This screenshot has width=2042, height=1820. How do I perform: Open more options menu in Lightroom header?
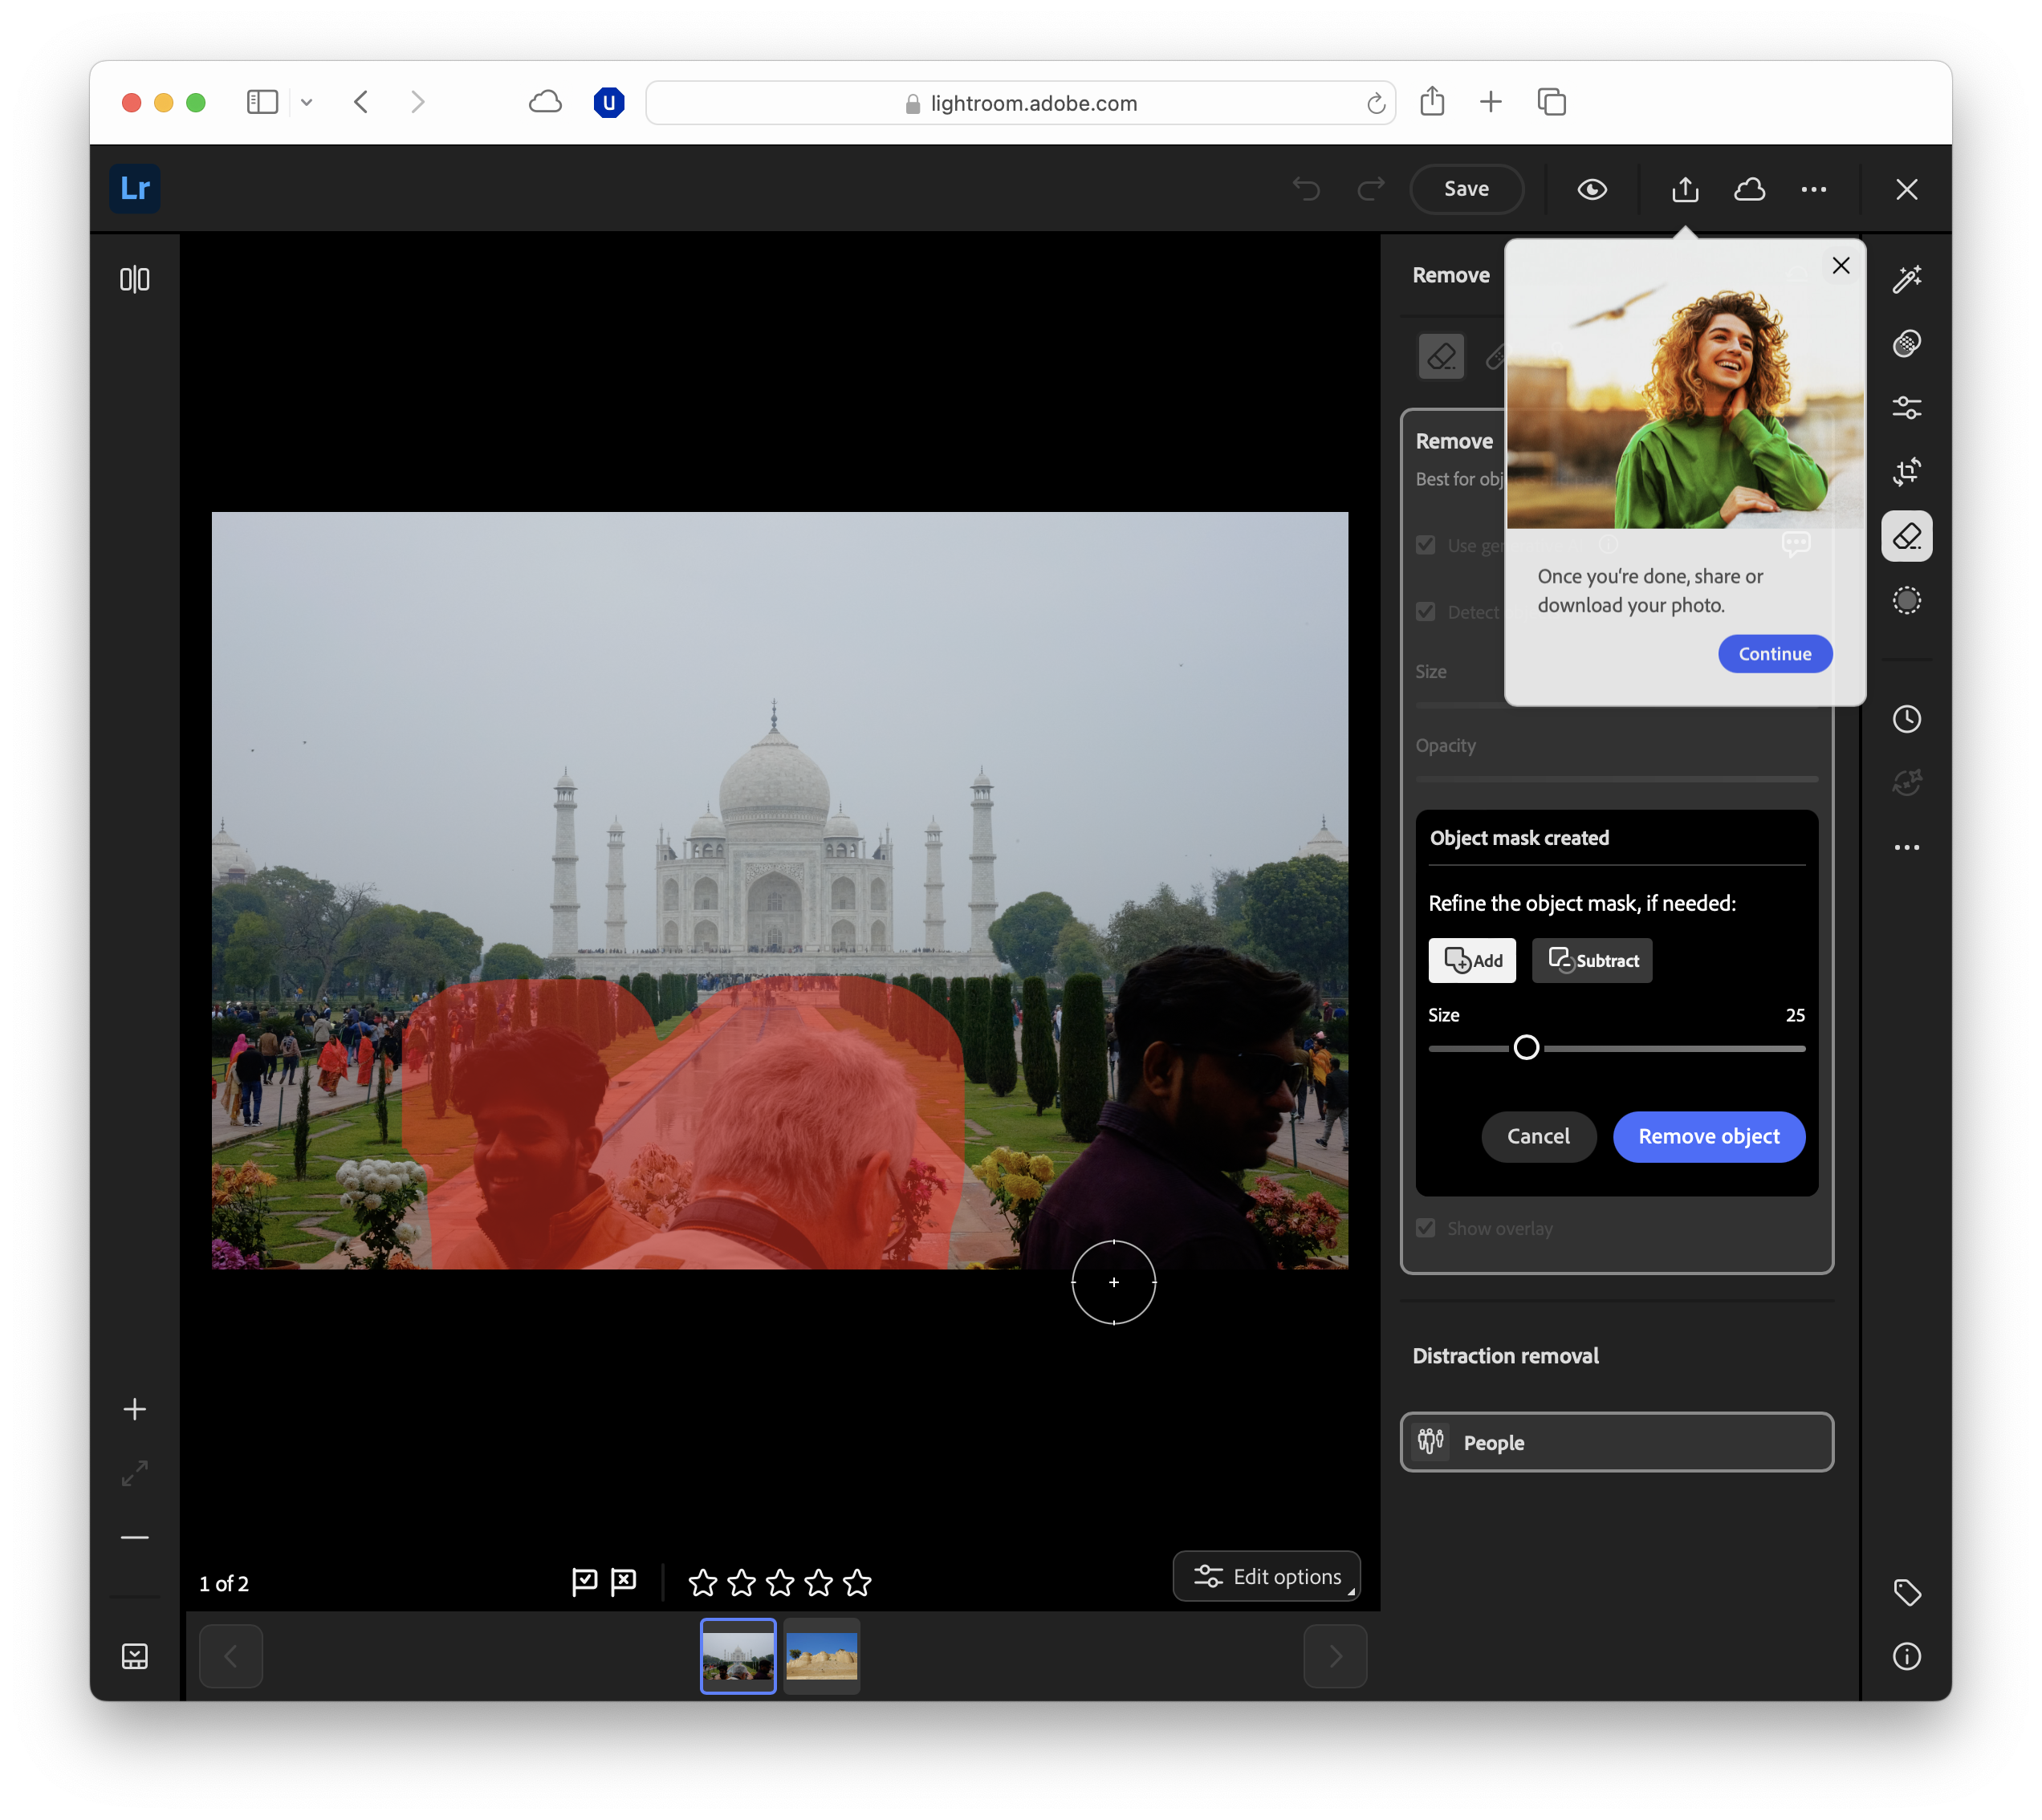1813,189
